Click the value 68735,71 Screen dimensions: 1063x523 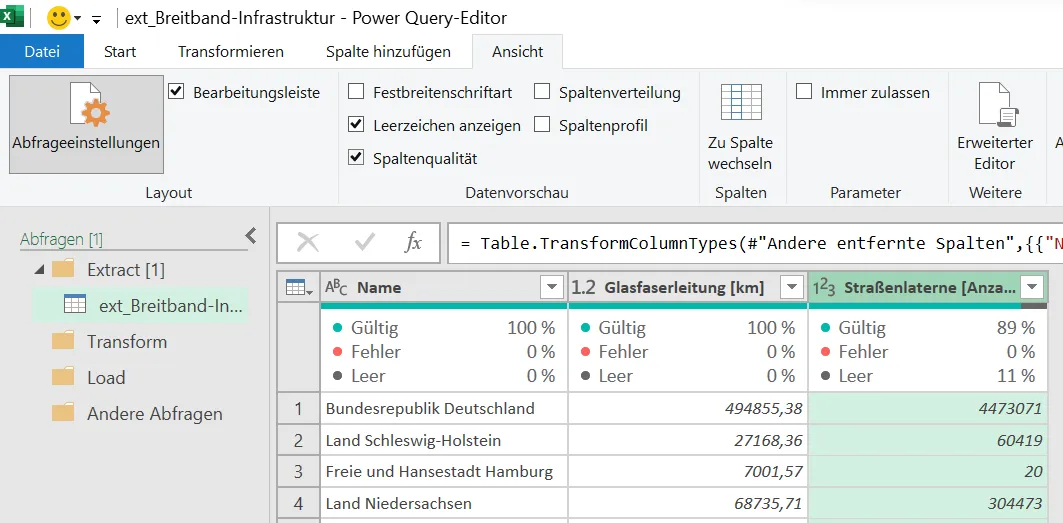point(768,504)
